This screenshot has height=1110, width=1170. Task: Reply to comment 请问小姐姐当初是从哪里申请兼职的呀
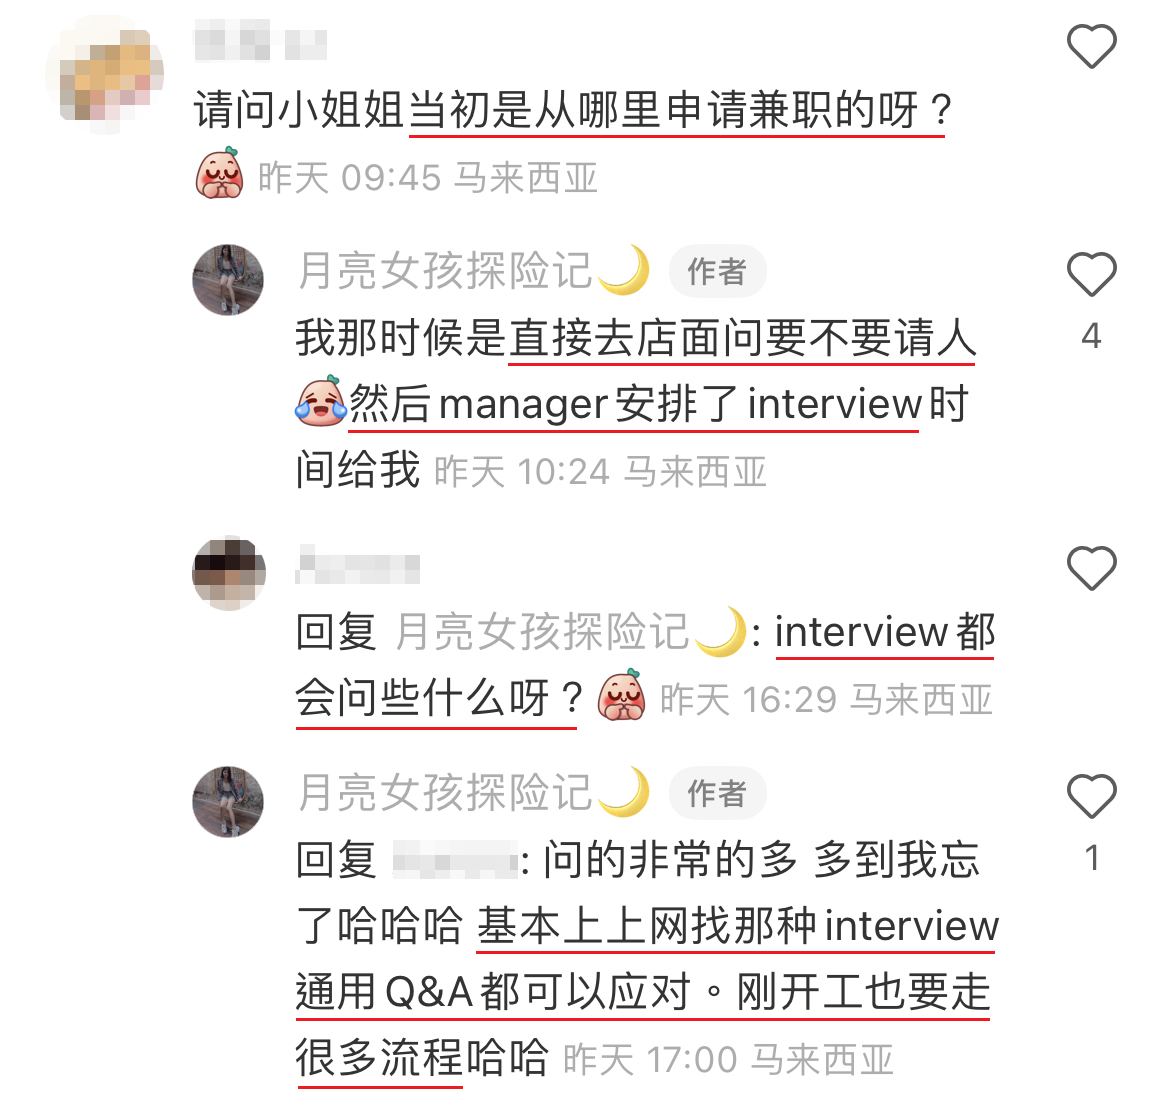[x=573, y=110]
